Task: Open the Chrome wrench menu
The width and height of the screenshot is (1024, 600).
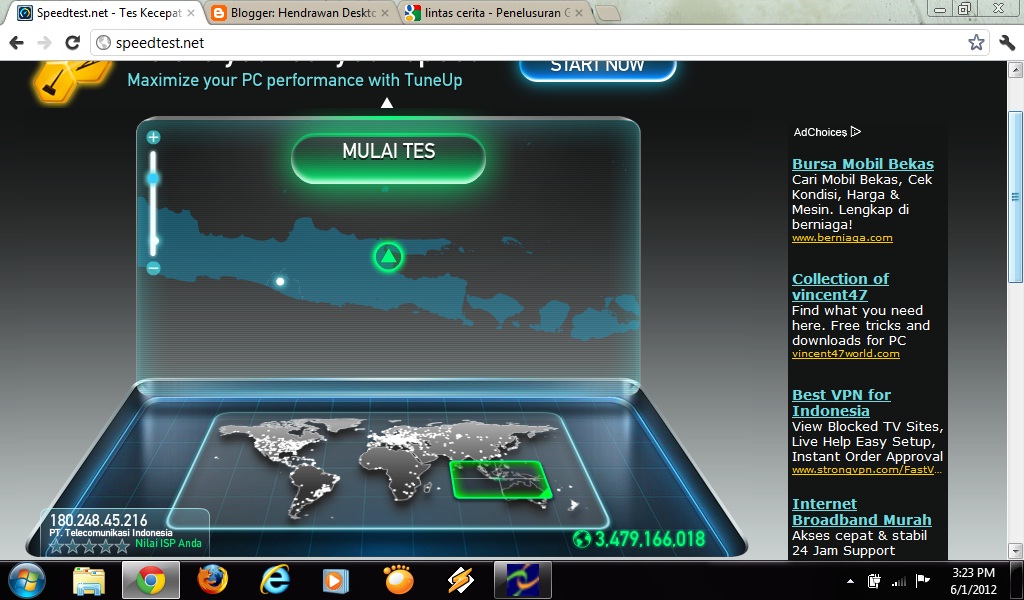Action: [x=1006, y=43]
